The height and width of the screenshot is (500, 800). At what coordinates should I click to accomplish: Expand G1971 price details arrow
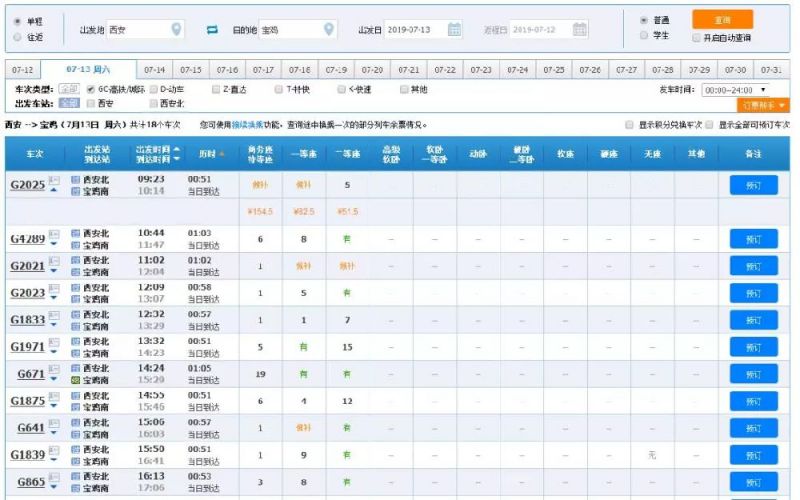pyautogui.click(x=54, y=352)
